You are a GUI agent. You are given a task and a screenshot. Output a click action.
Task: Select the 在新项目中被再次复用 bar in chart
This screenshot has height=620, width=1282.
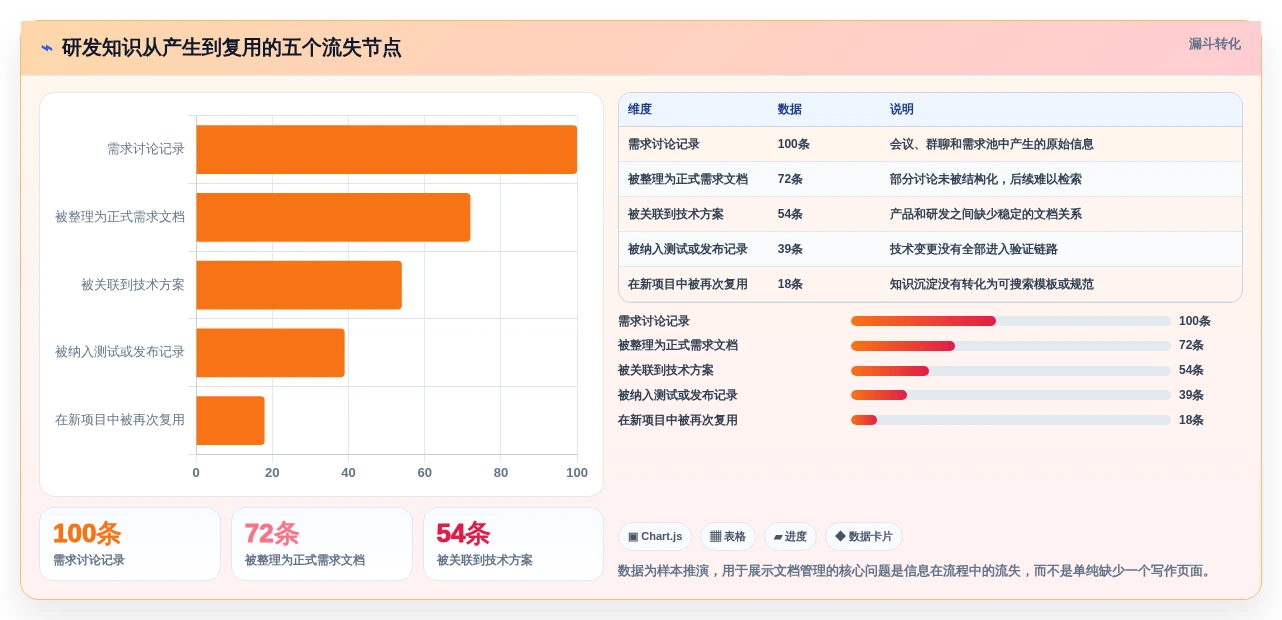tap(230, 420)
